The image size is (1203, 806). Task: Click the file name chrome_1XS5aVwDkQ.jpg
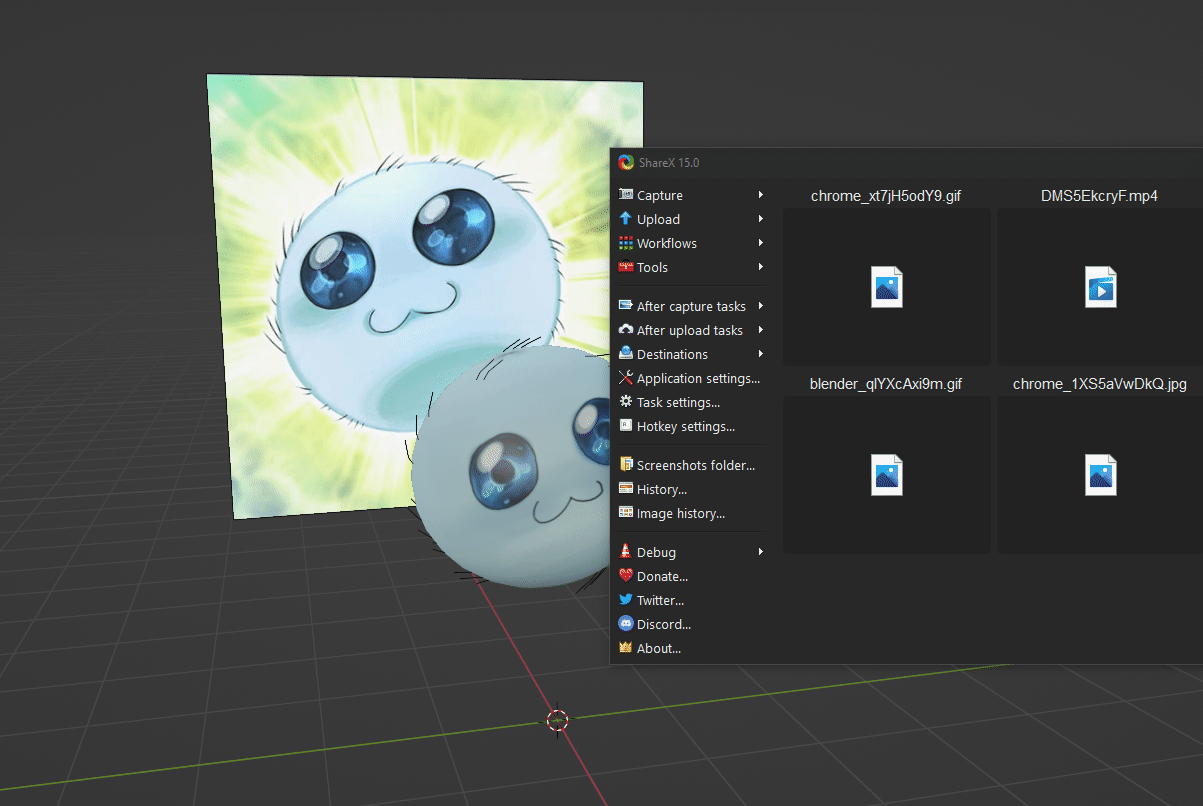(x=1099, y=384)
